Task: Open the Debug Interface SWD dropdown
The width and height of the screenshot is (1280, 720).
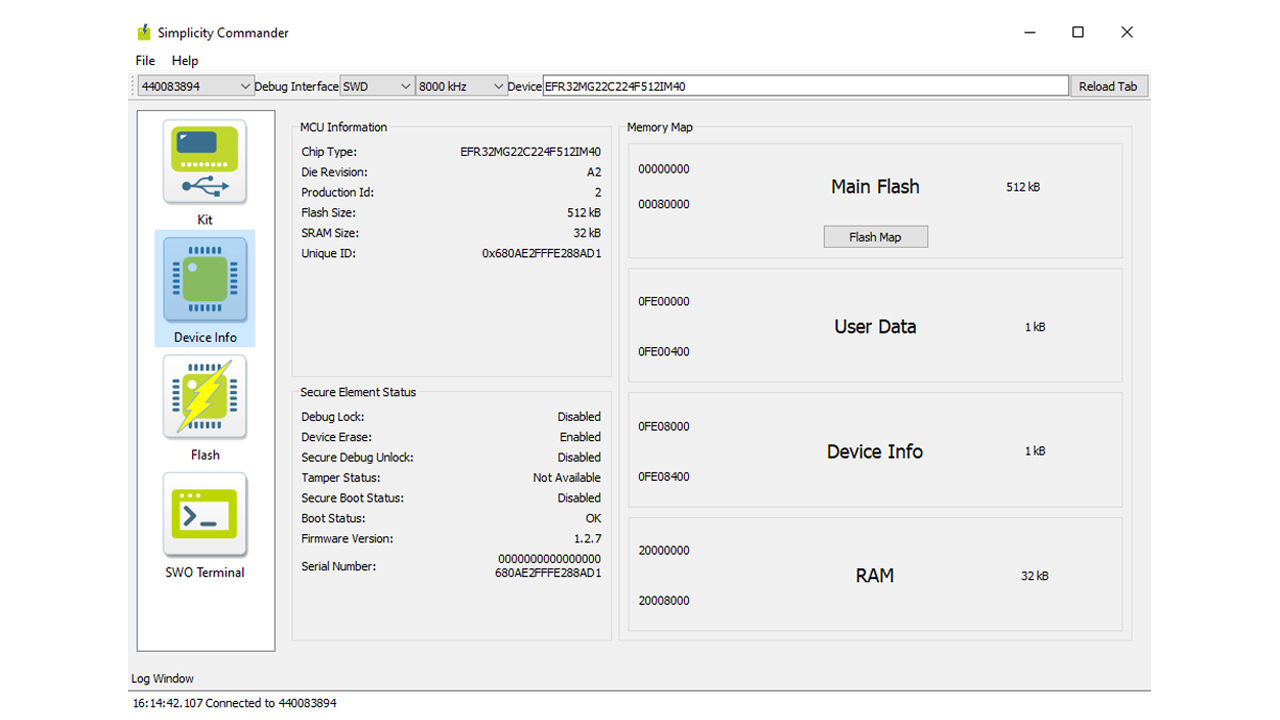Action: click(x=377, y=86)
